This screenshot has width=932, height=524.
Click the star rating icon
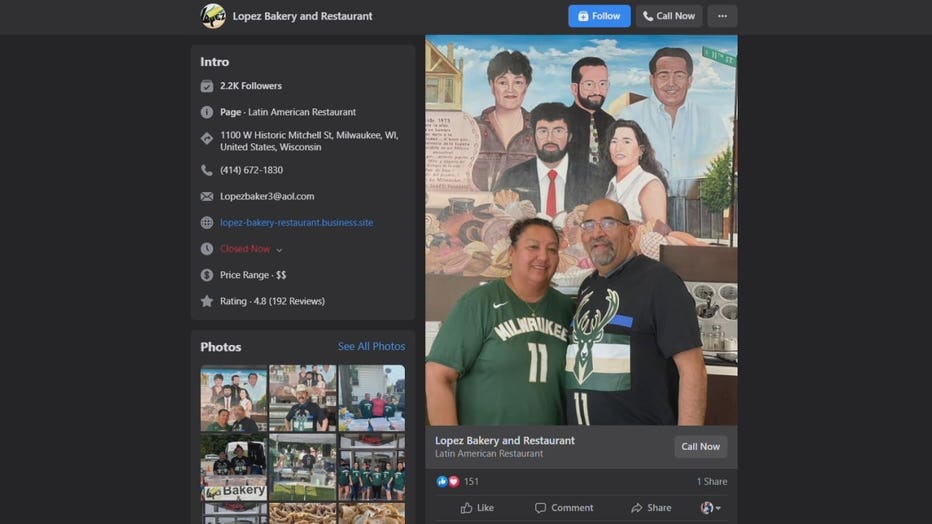tap(206, 301)
